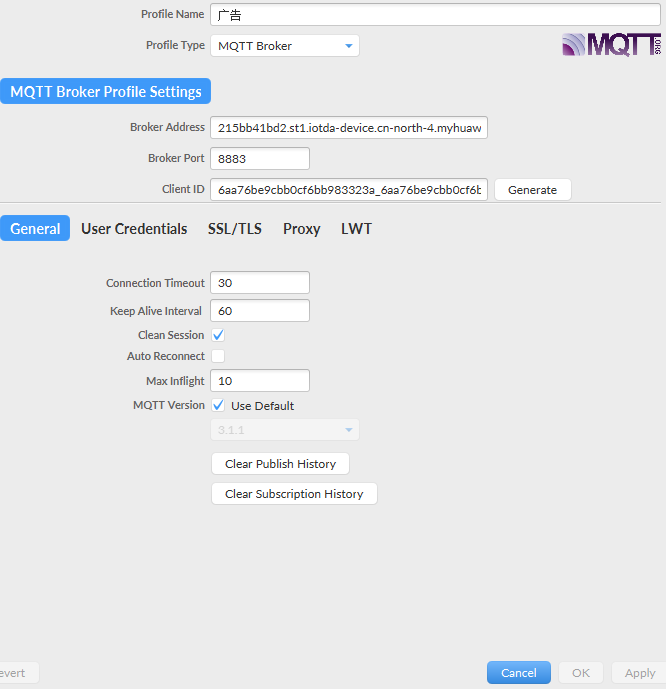This screenshot has width=666, height=689.
Task: Click the Profile Type label
Action: click(x=175, y=45)
